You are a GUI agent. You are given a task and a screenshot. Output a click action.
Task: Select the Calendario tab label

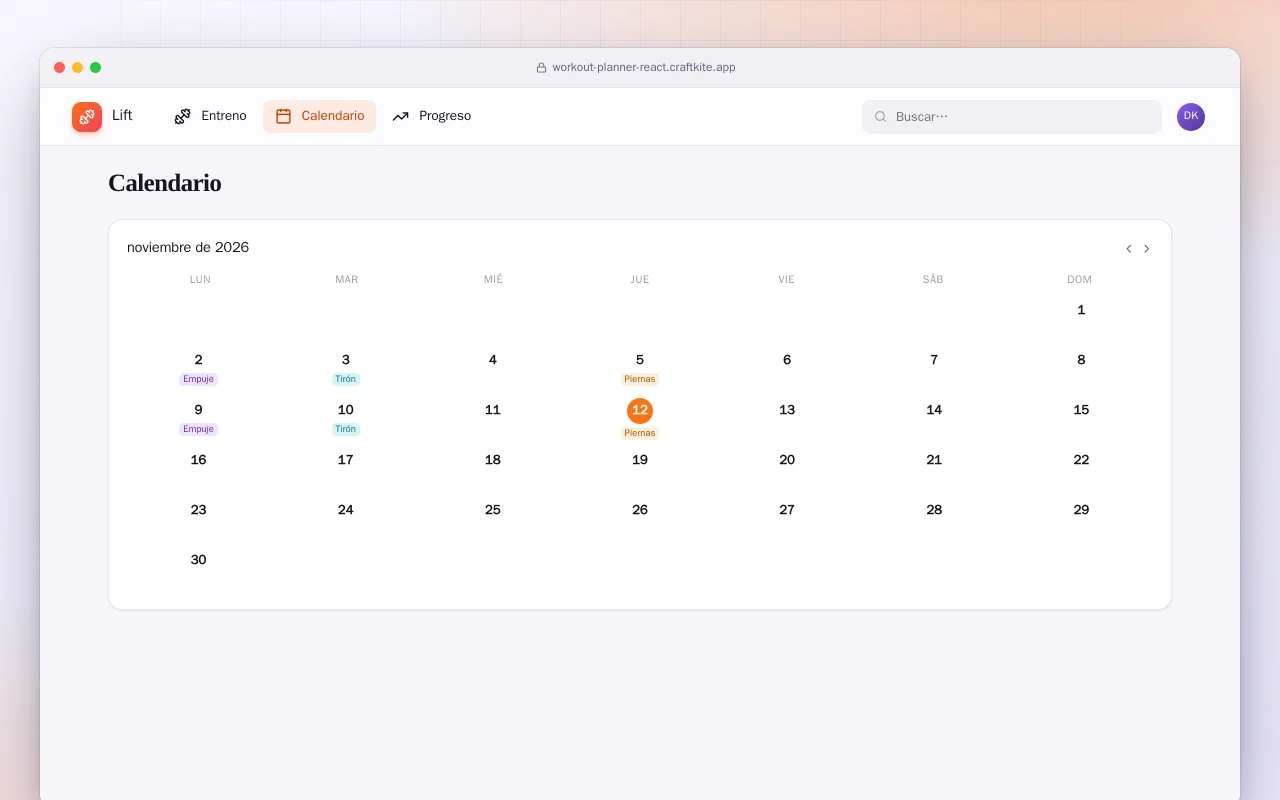[x=333, y=116]
